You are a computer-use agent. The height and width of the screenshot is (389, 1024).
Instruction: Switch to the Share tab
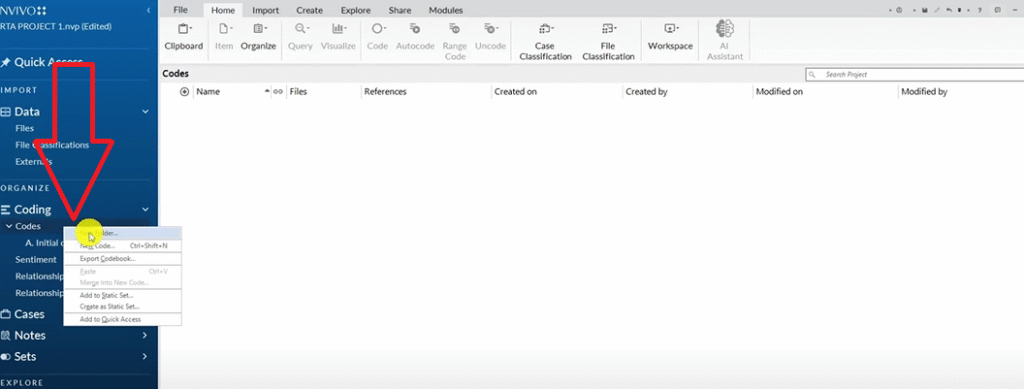point(400,10)
